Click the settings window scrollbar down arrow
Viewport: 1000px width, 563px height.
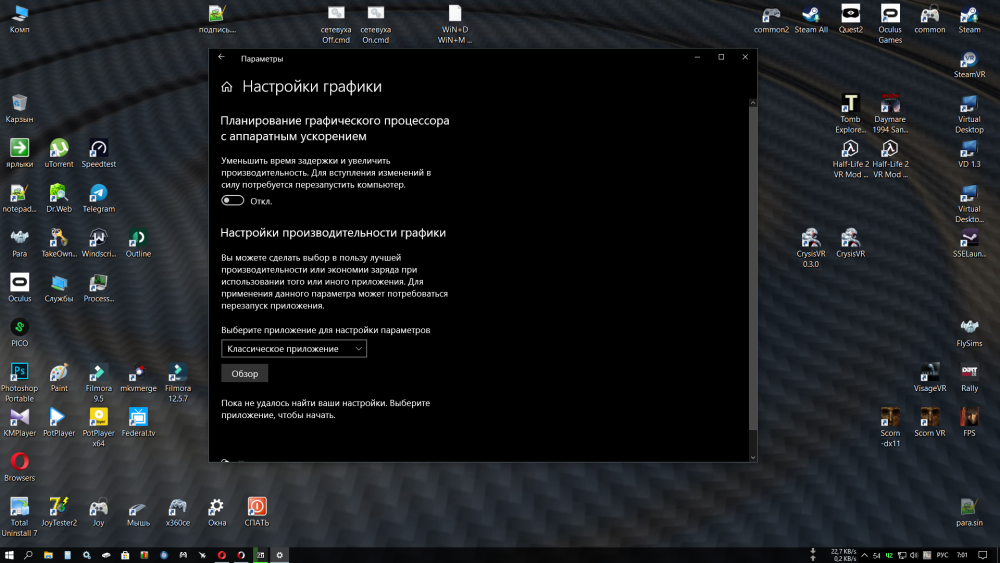(753, 457)
